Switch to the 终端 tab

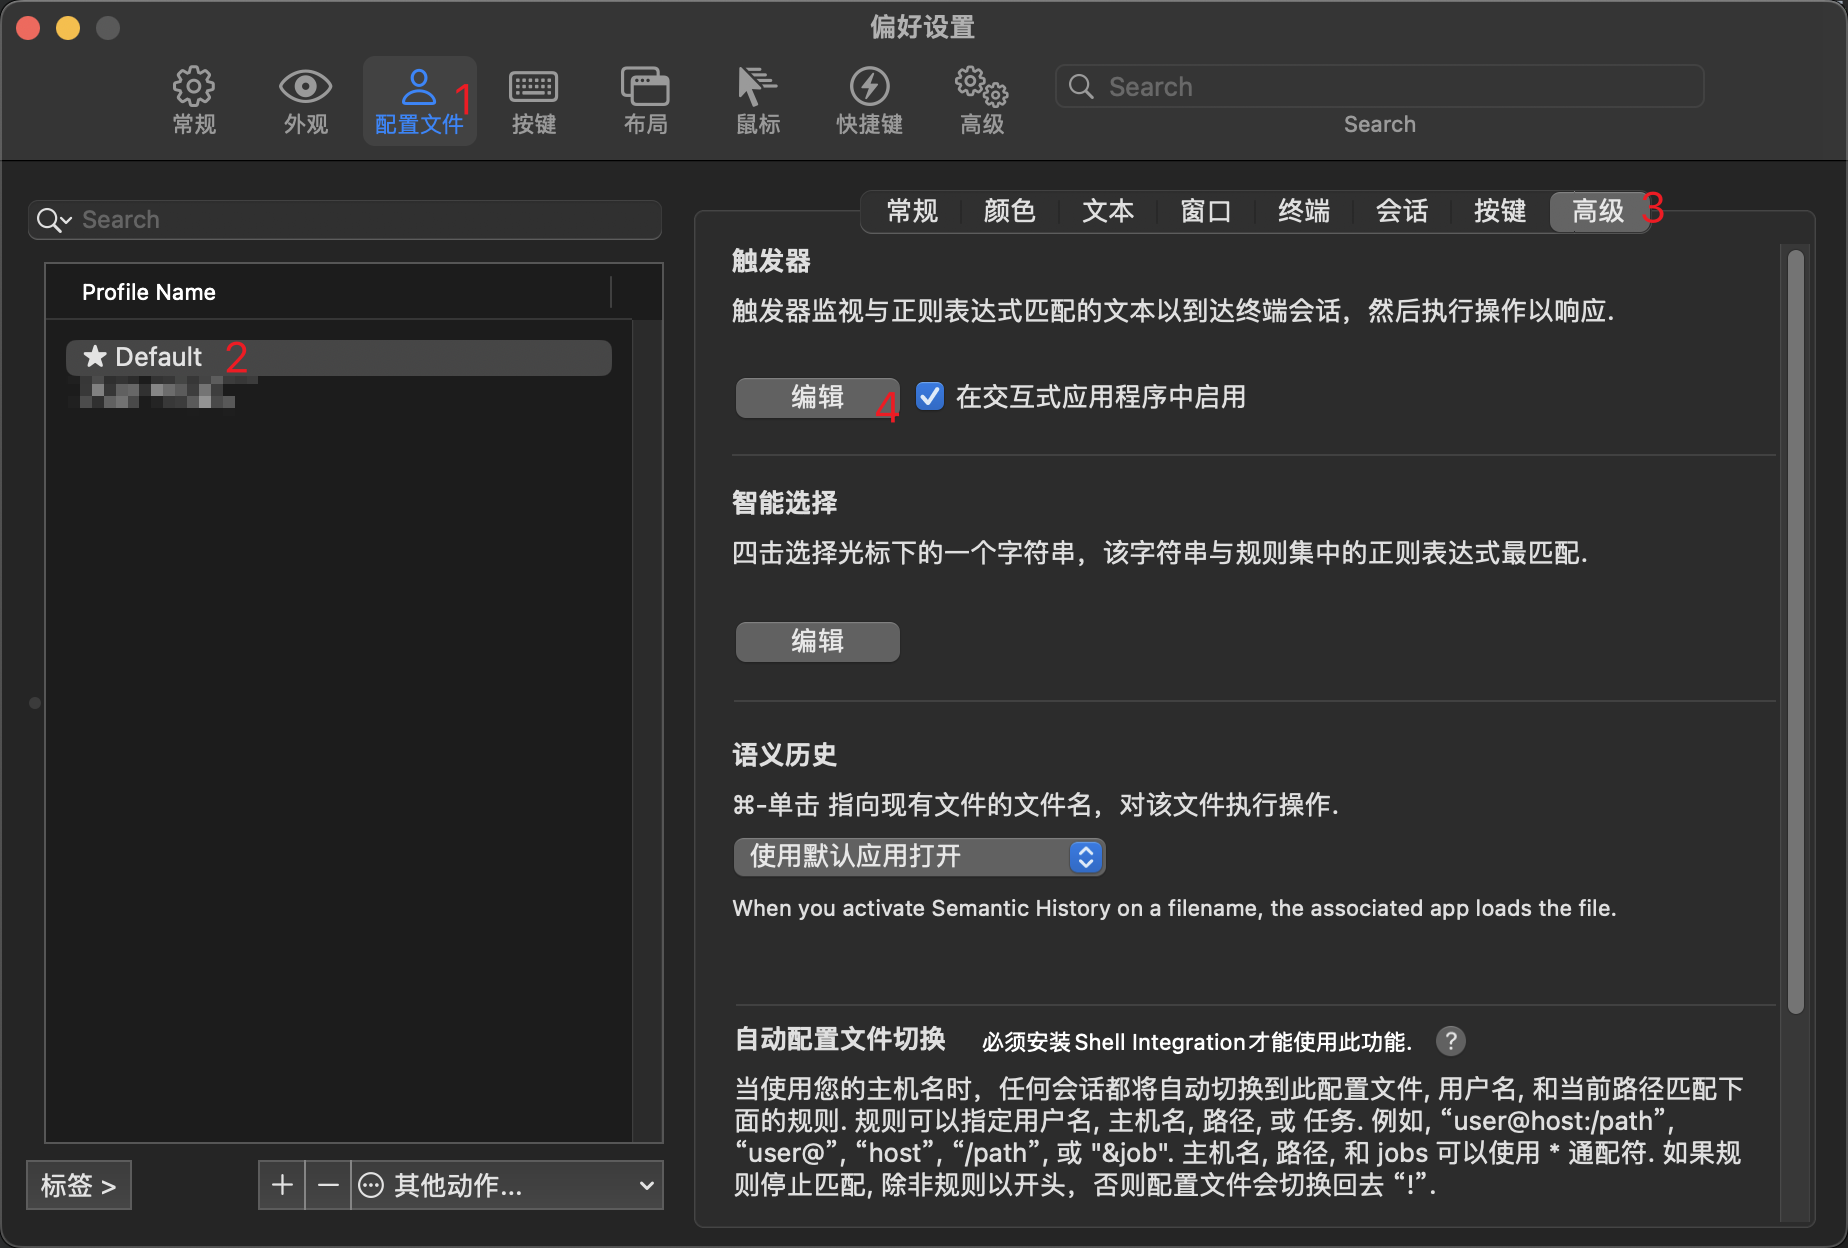[1303, 211]
